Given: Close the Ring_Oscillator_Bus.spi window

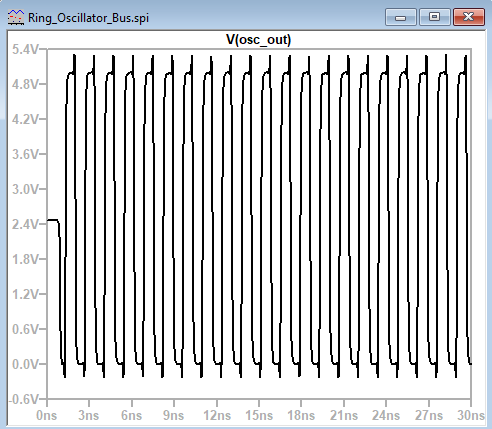Looking at the screenshot, I should point(469,17).
